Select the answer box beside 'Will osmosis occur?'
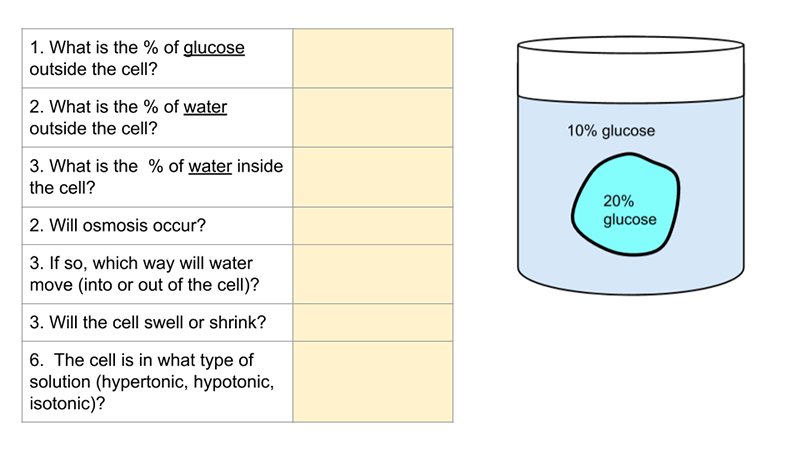 click(372, 225)
